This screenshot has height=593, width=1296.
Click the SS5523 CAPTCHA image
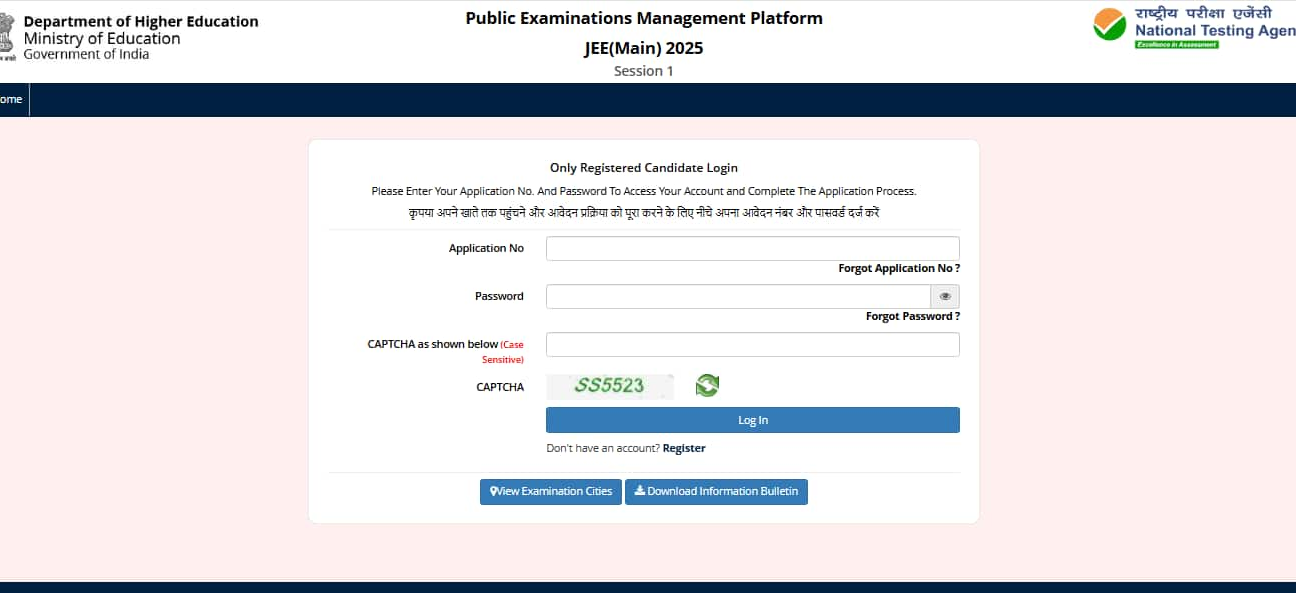(609, 386)
